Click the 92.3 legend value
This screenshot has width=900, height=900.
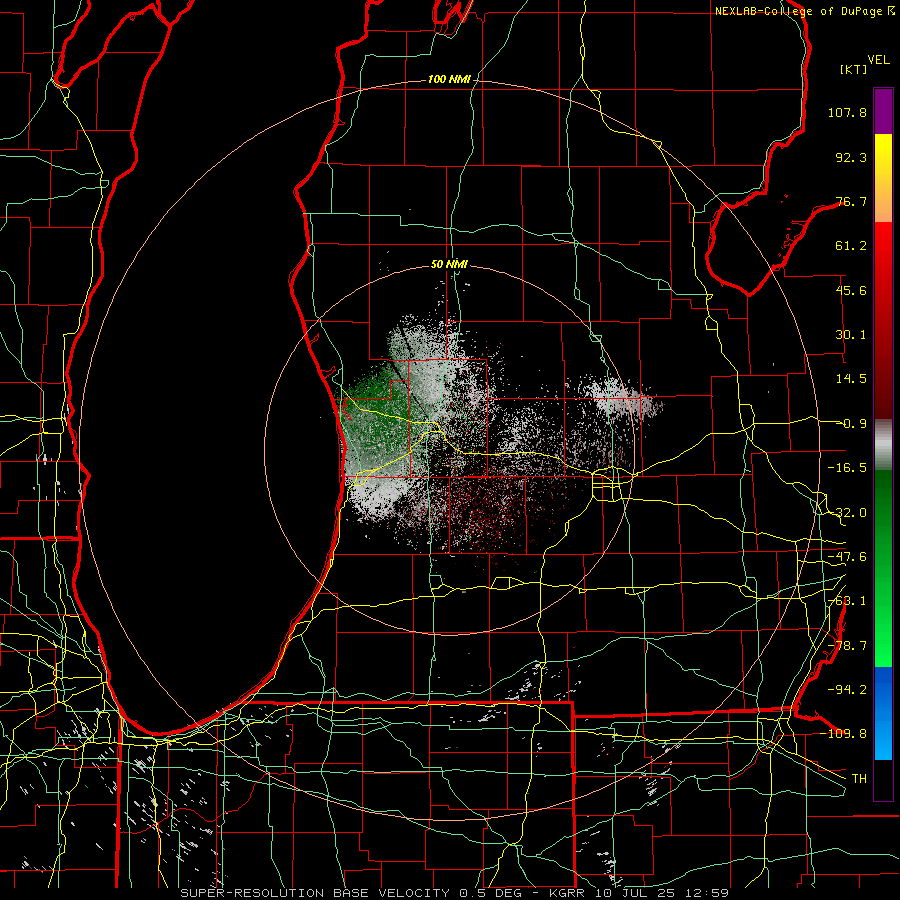(x=851, y=157)
